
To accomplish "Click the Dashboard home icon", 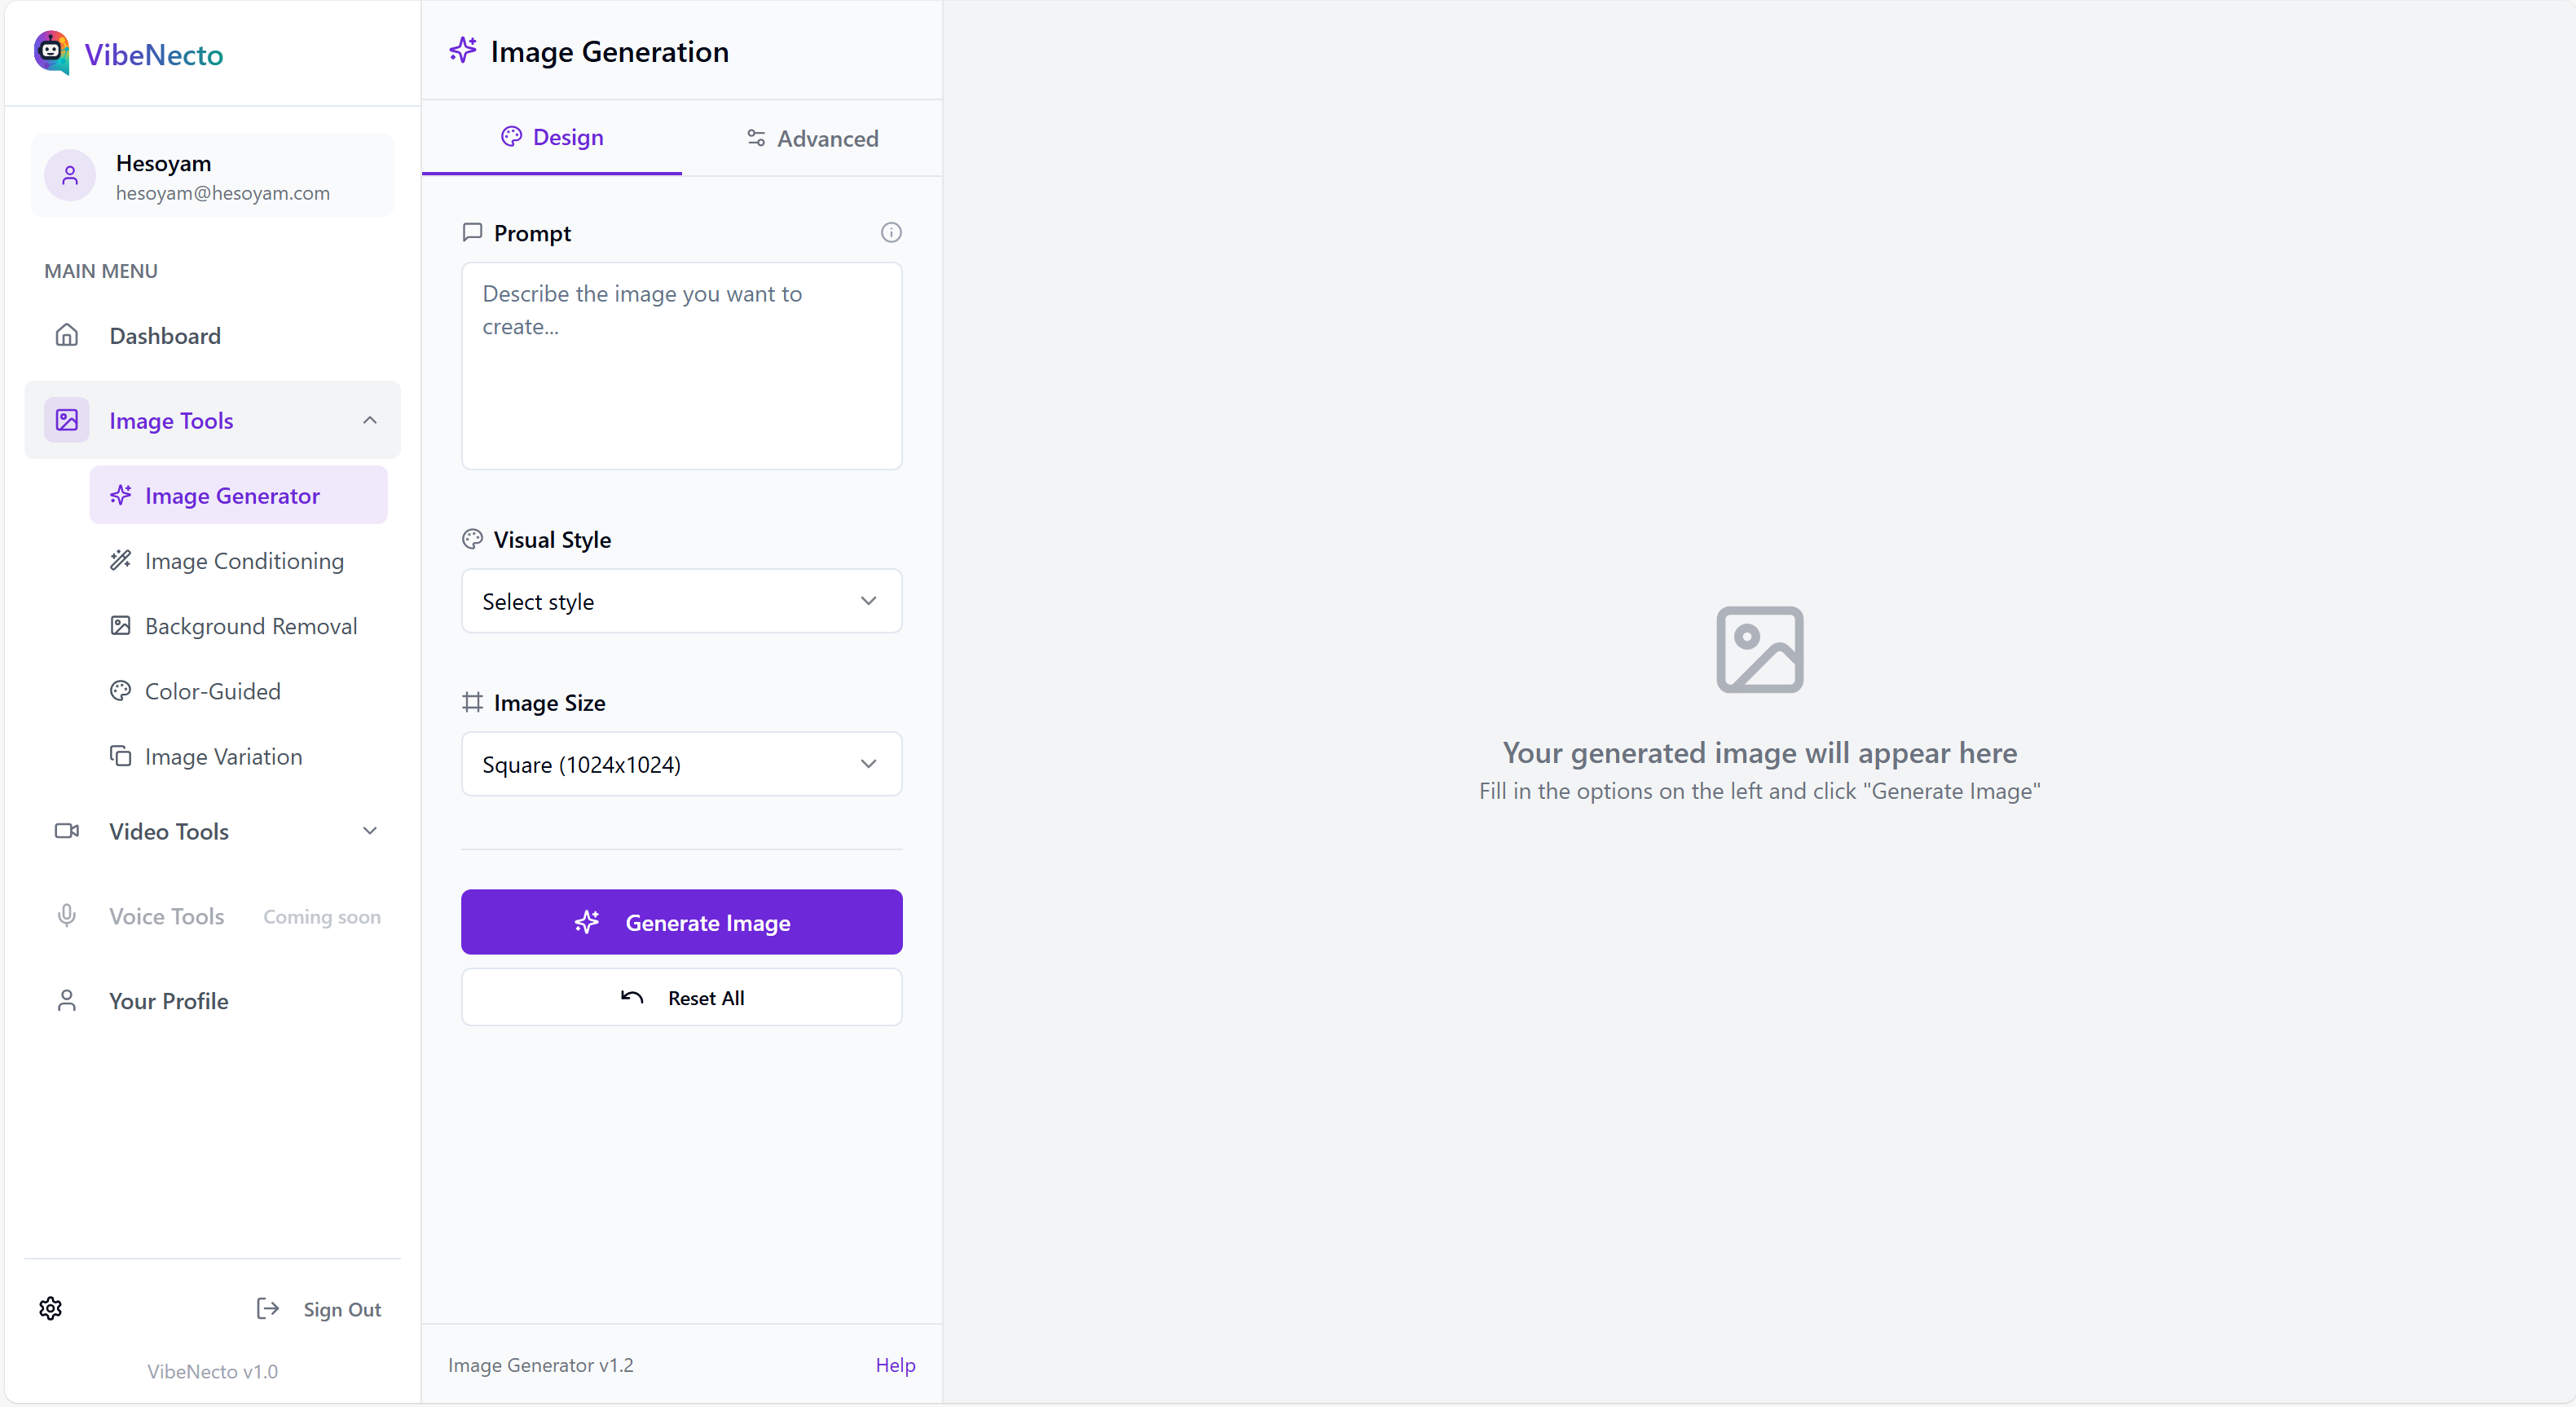I will (67, 335).
